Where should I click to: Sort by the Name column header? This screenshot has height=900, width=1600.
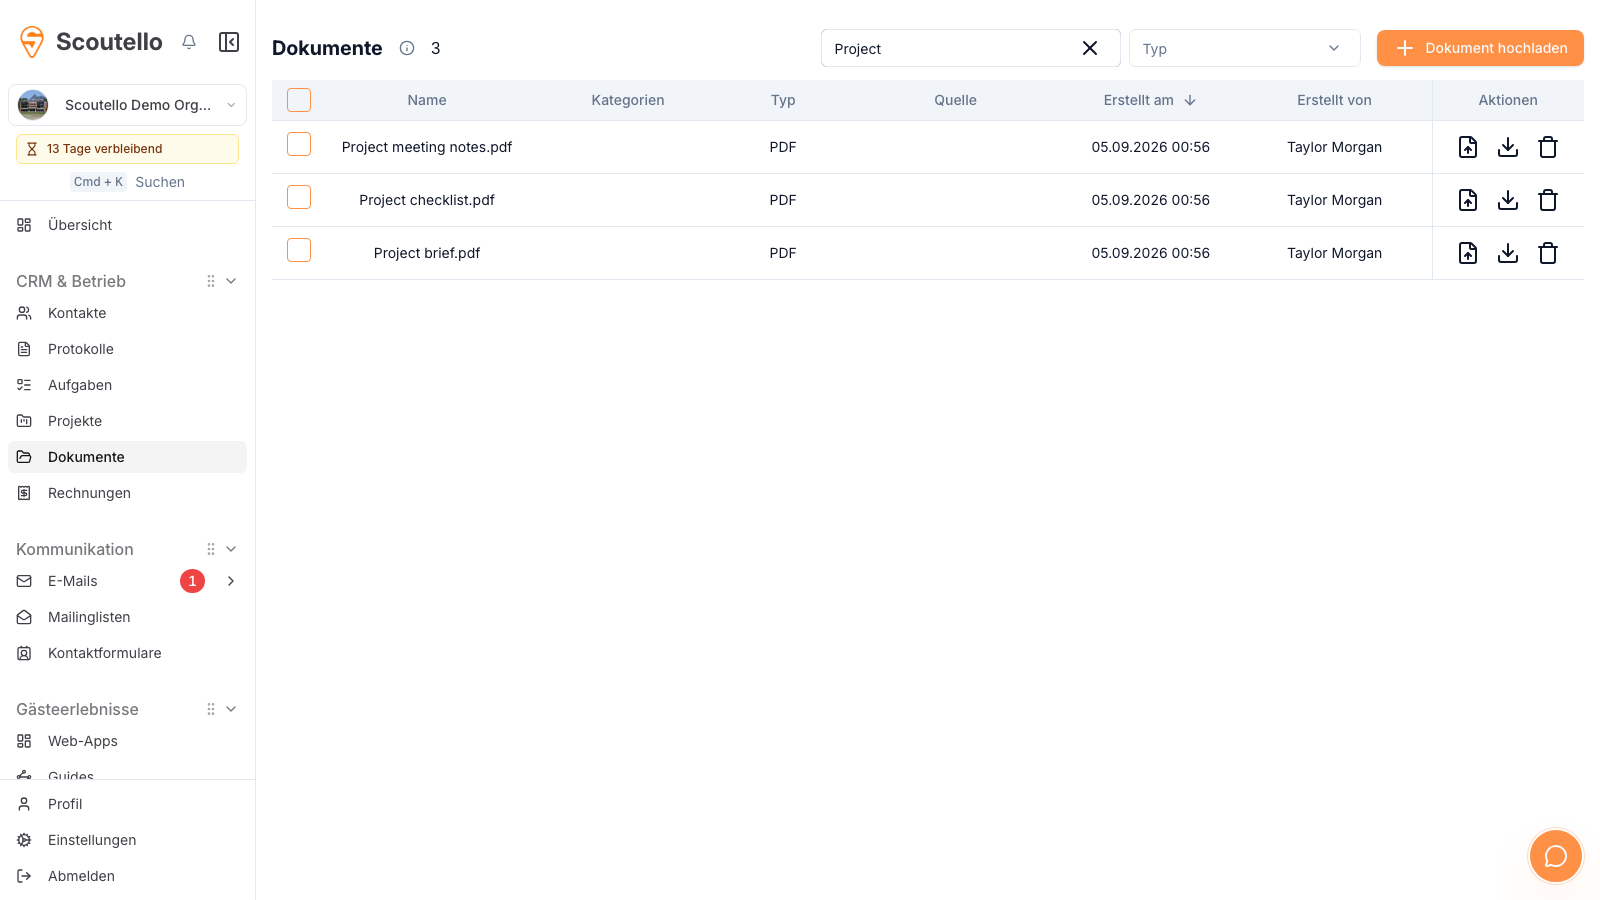pyautogui.click(x=427, y=100)
